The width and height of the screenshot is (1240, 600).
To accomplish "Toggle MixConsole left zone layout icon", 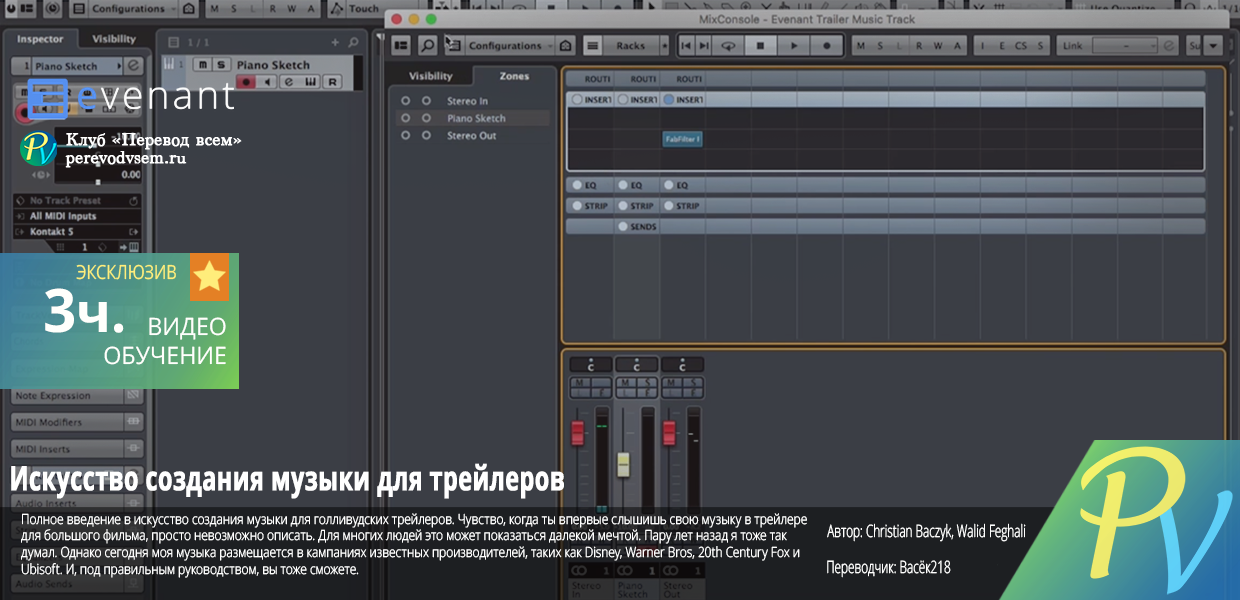I will [402, 45].
